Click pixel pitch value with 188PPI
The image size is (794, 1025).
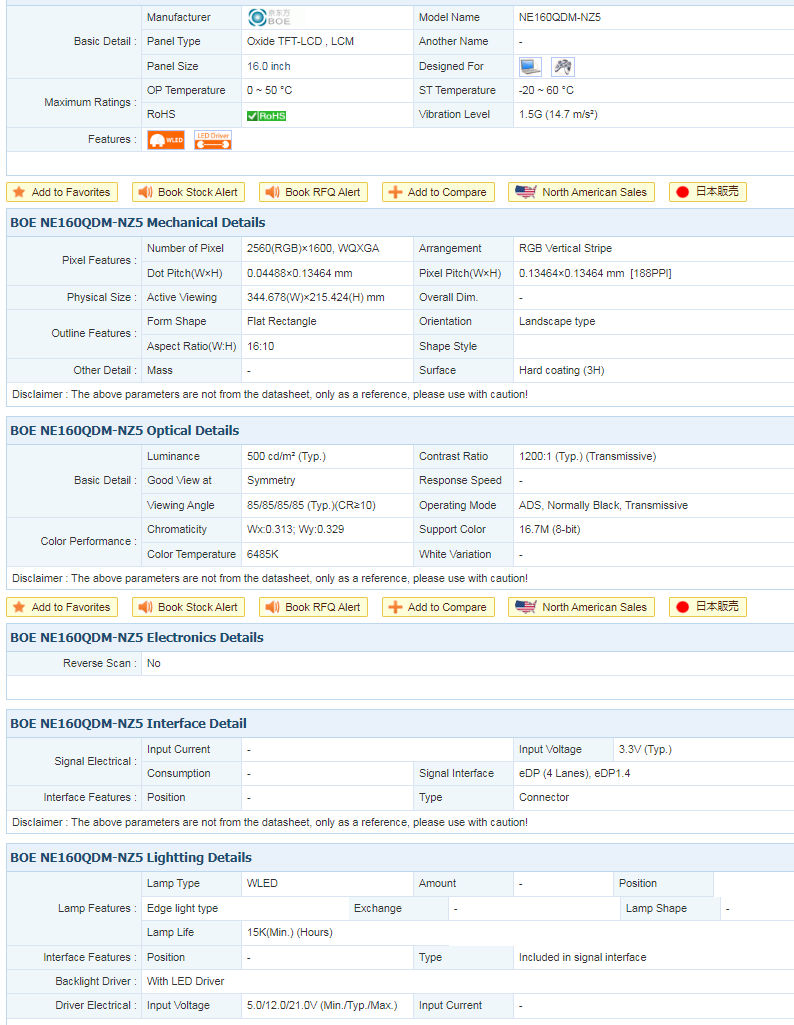(x=595, y=273)
